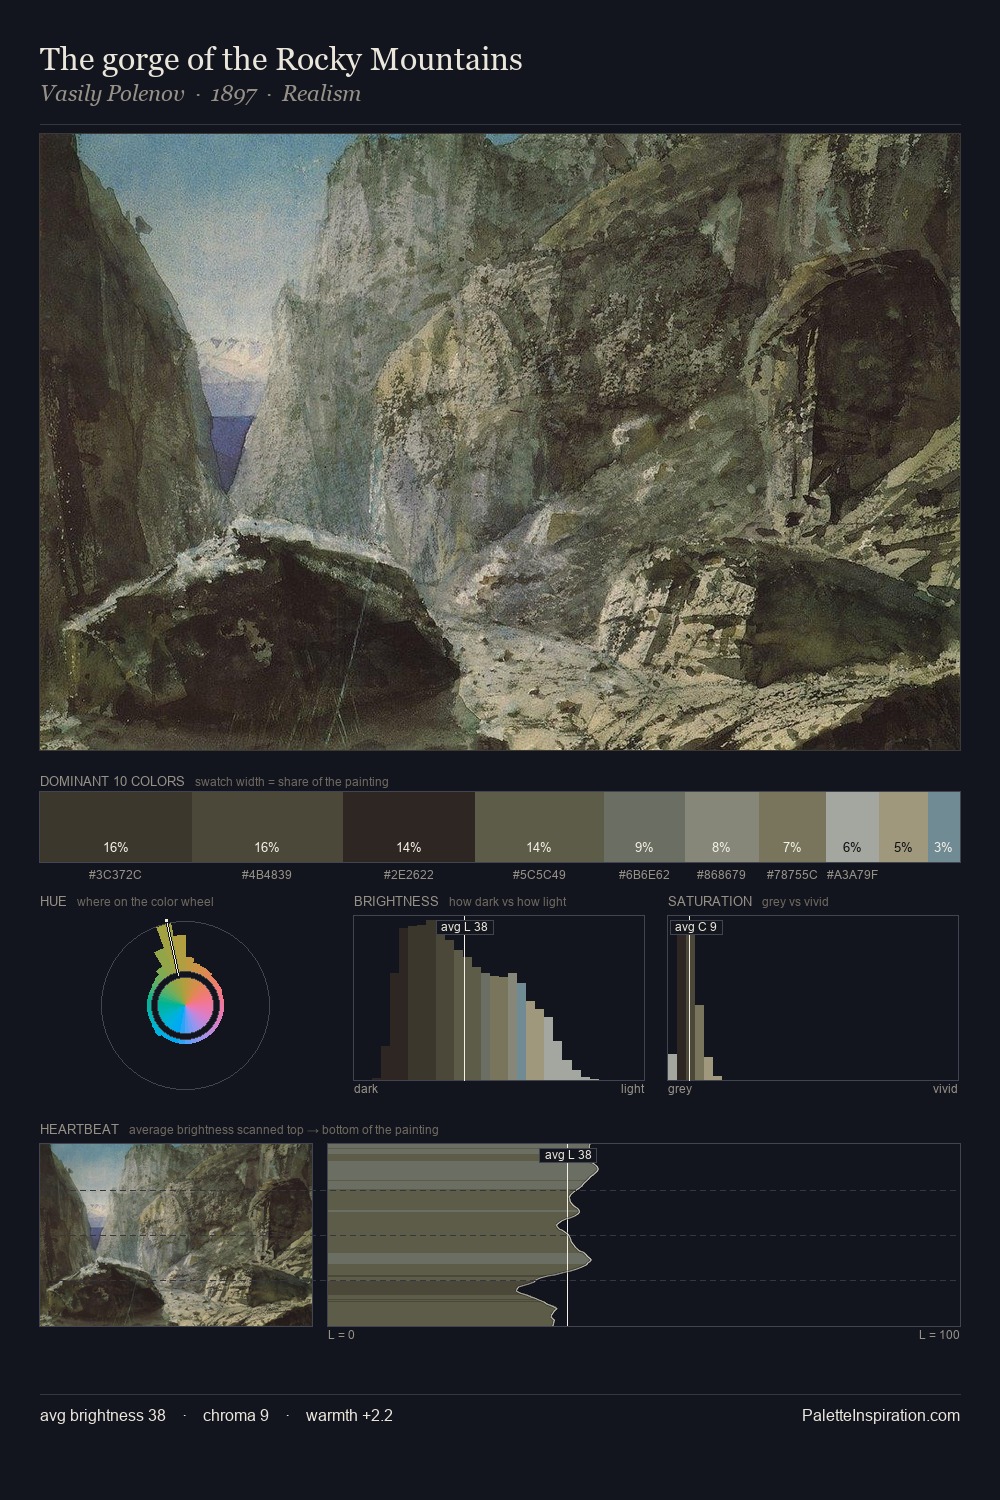1000x1500 pixels.
Task: Click the 'BRIGHTNESS' section heading
Action: (396, 901)
